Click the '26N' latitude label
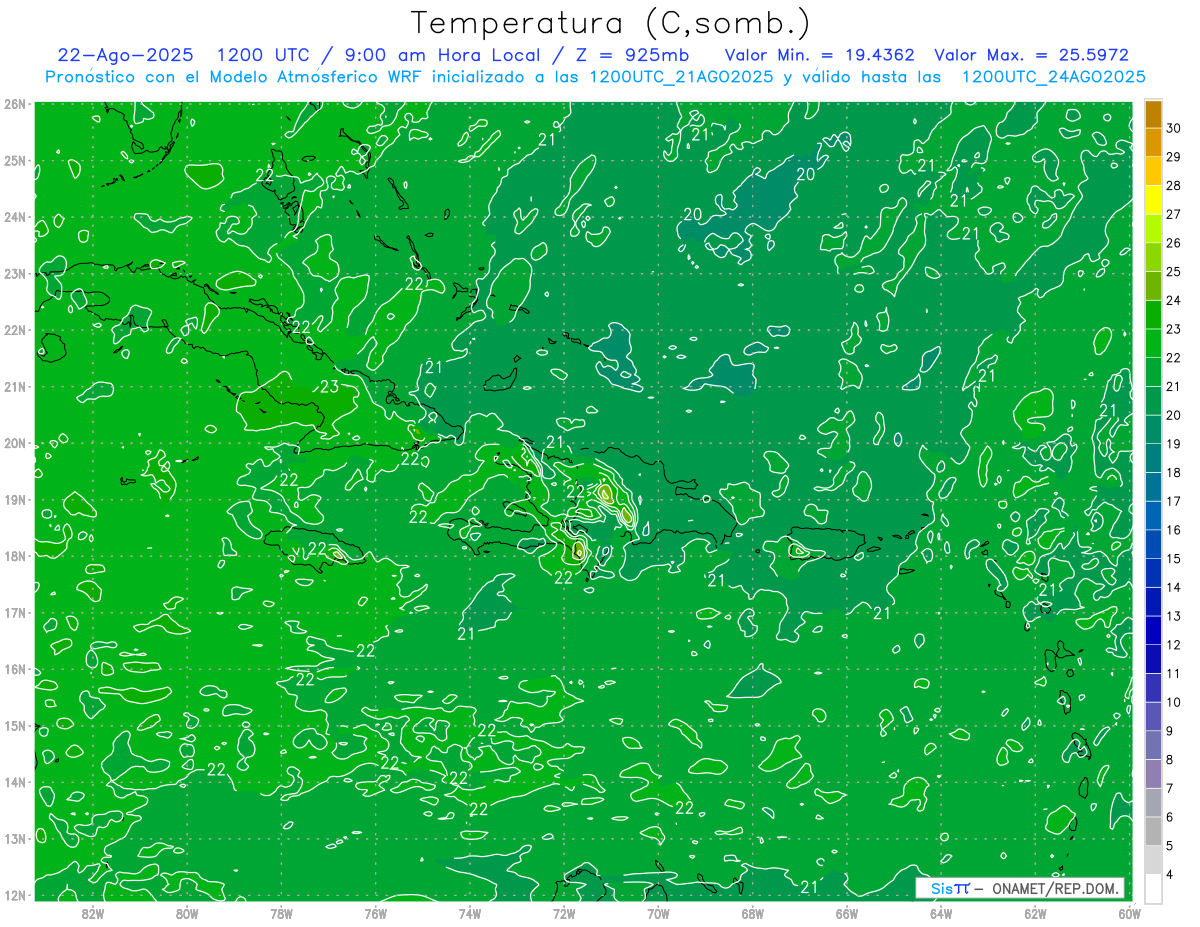1200x927 pixels. (x=15, y=104)
